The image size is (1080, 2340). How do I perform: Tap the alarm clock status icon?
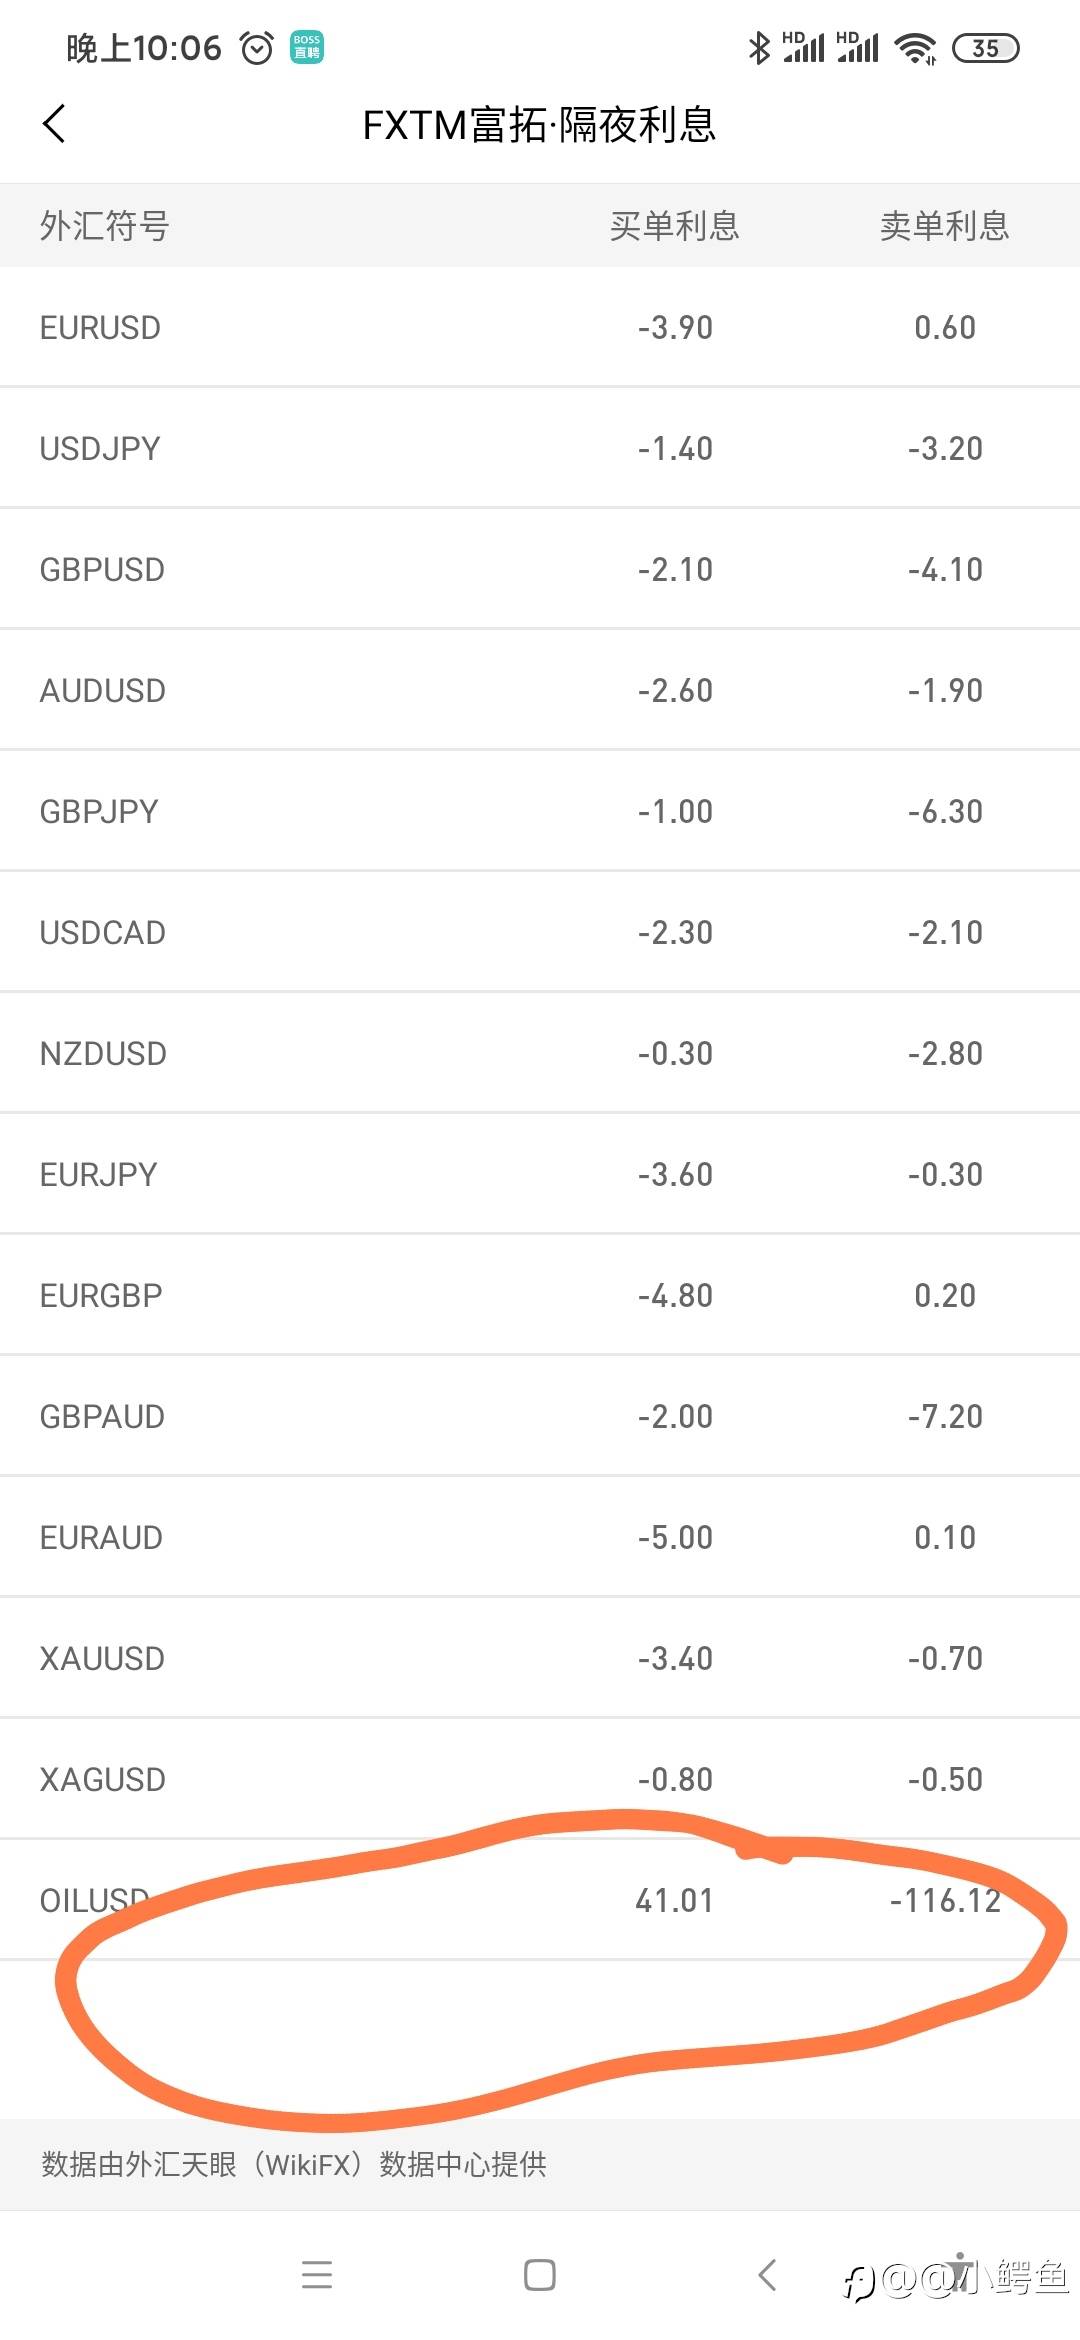tap(257, 48)
